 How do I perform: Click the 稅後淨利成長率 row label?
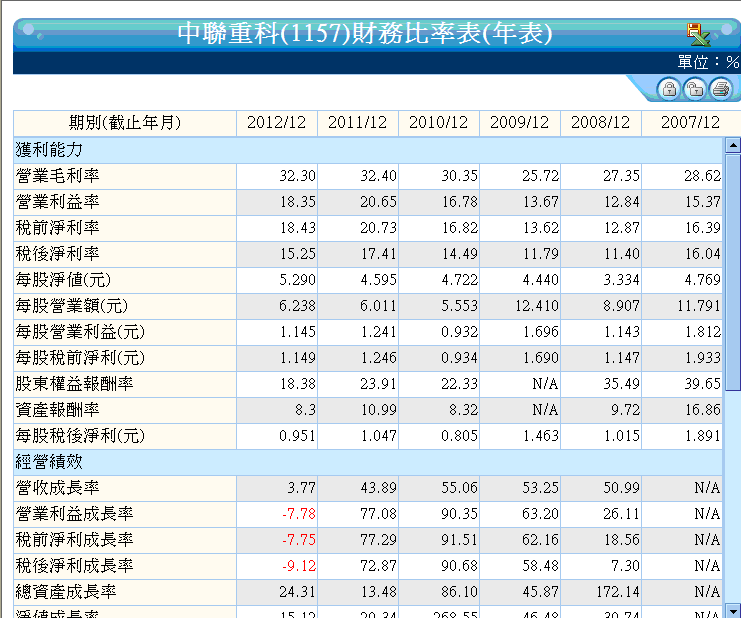(75, 566)
